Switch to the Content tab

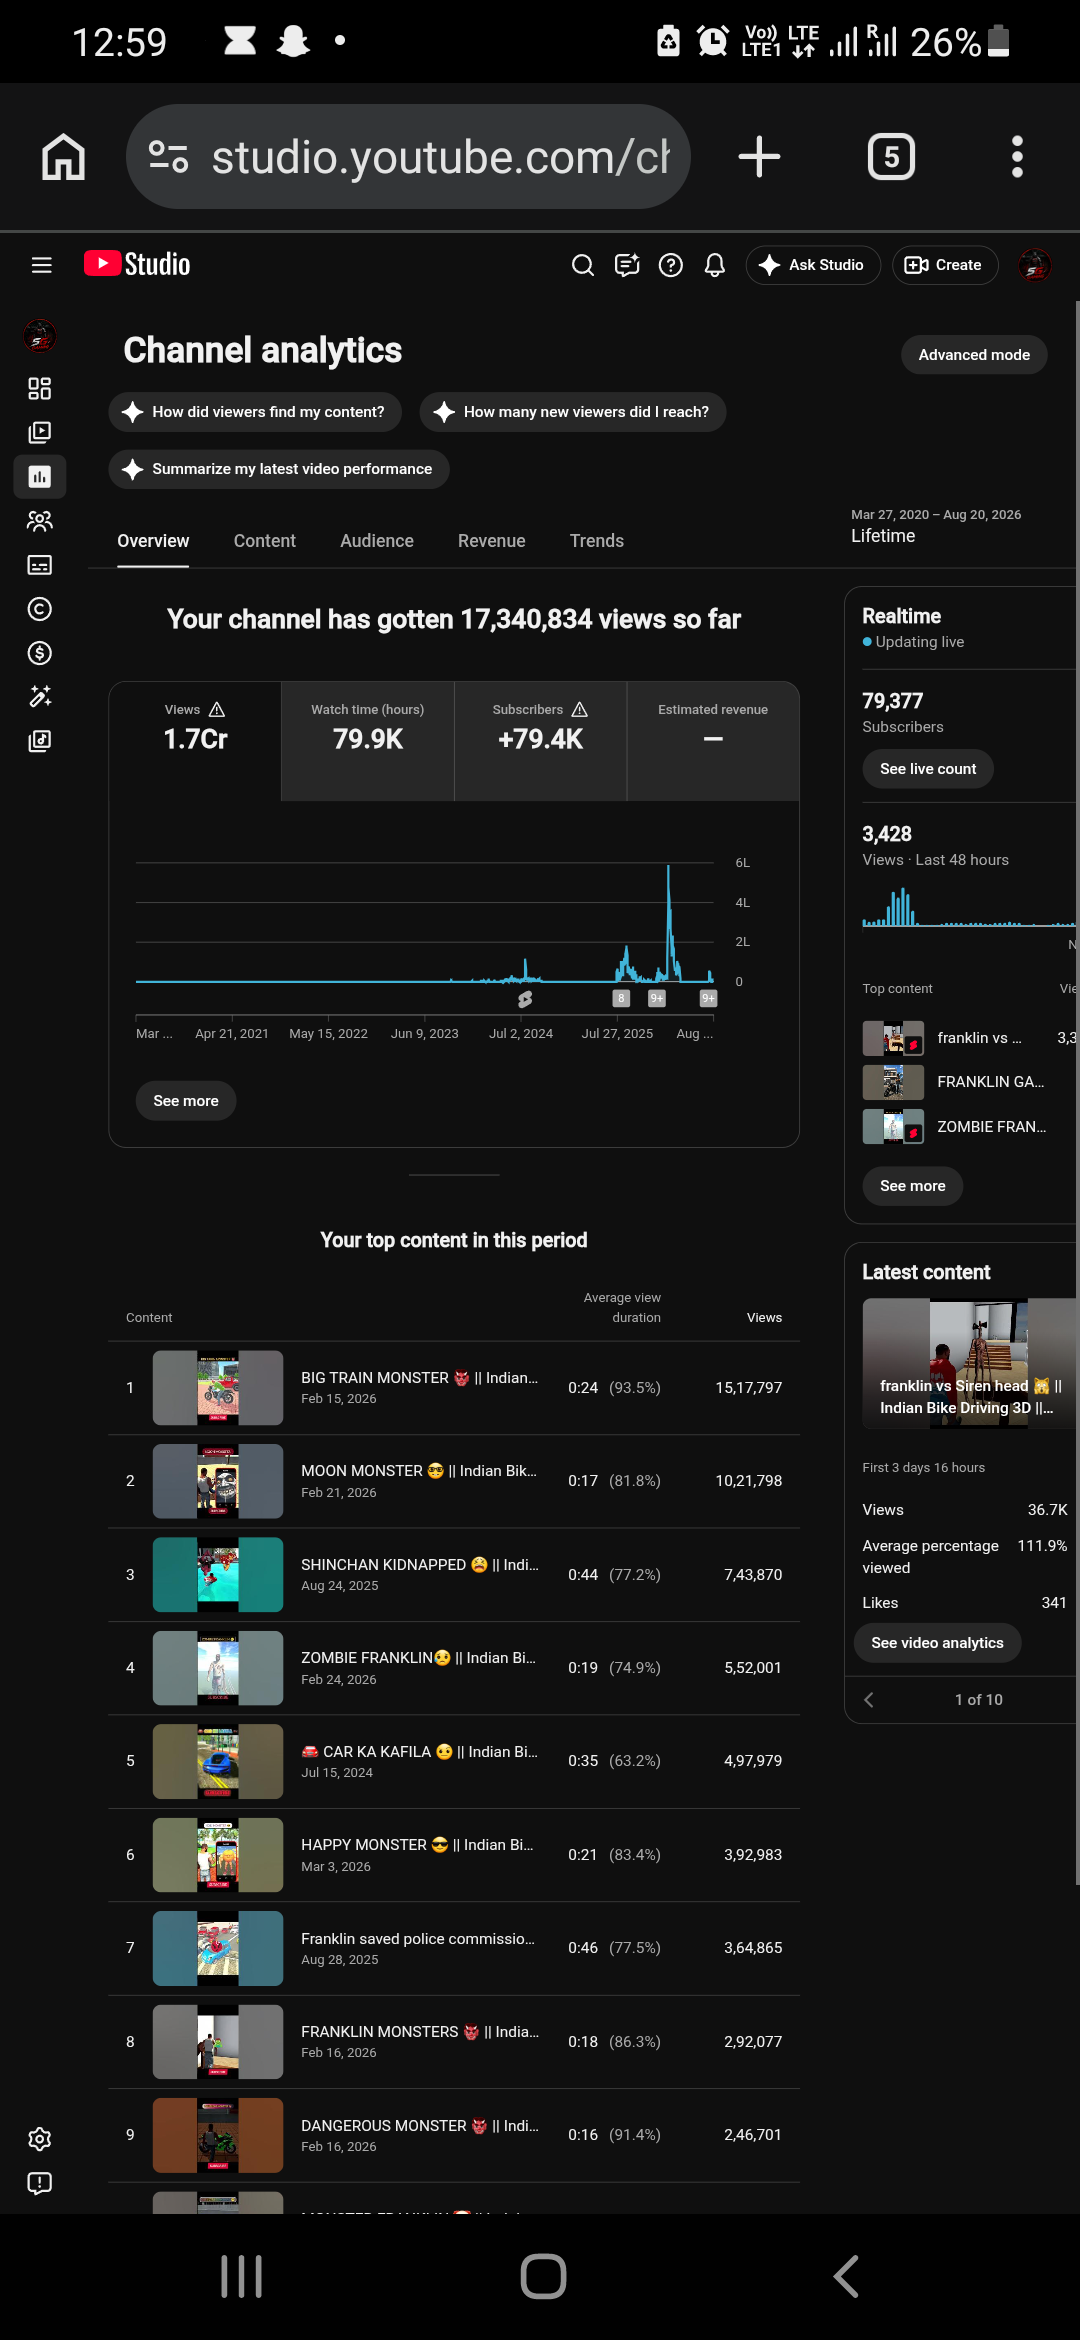(x=265, y=541)
